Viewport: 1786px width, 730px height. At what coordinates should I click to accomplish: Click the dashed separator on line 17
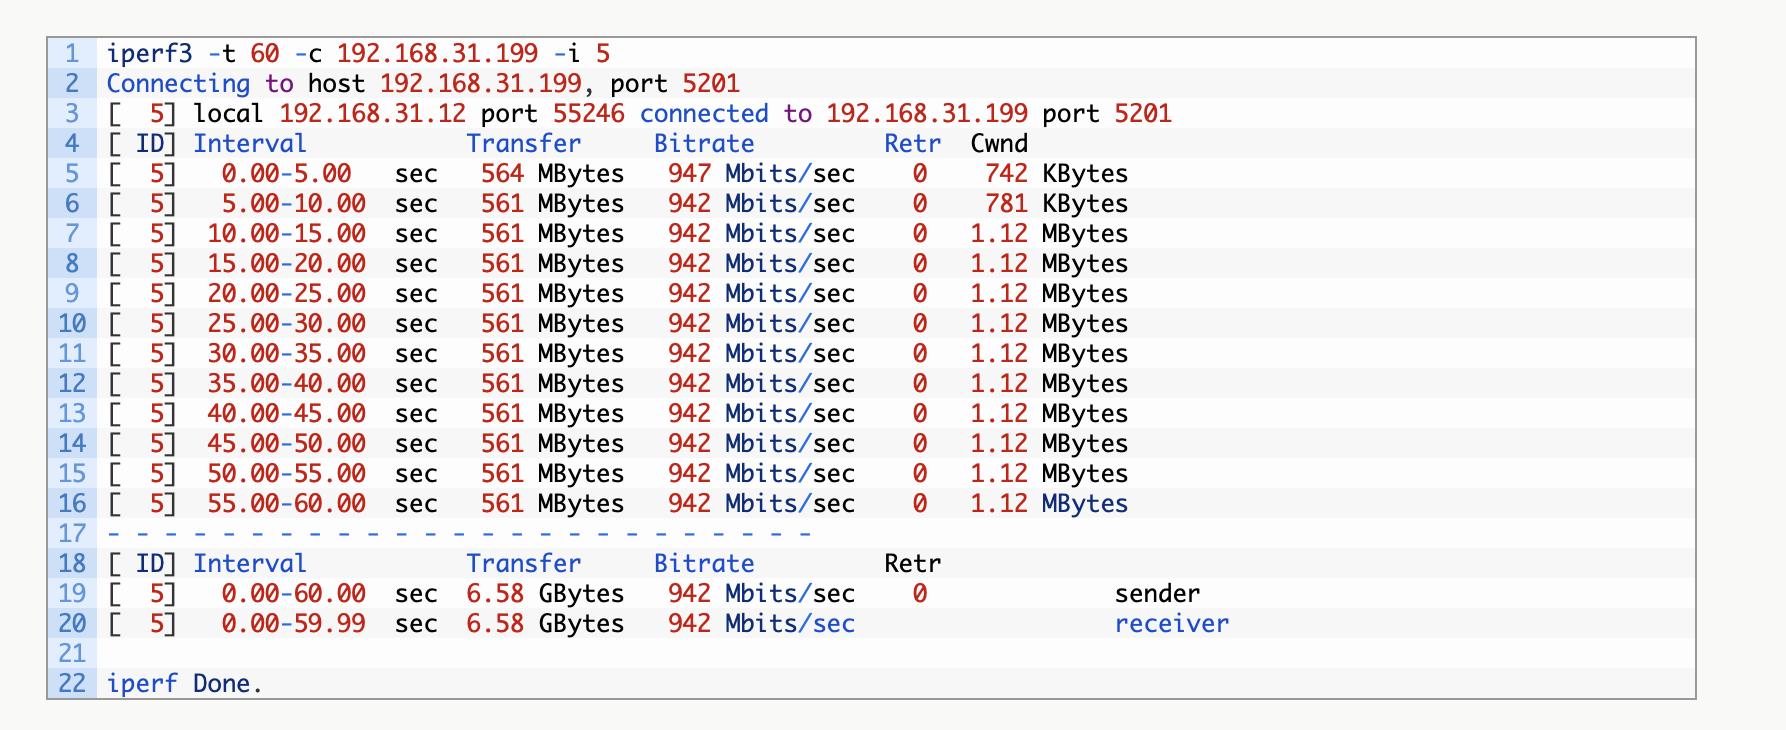click(x=458, y=534)
